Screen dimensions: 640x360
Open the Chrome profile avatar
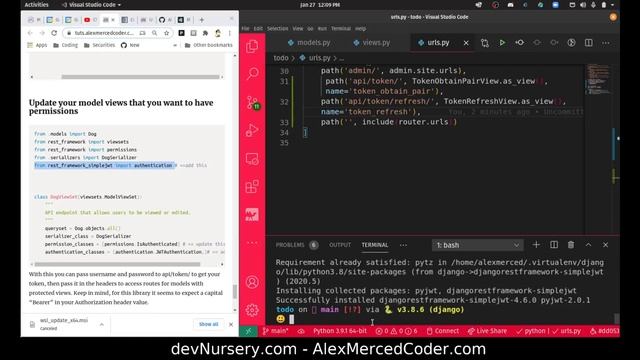218,33
